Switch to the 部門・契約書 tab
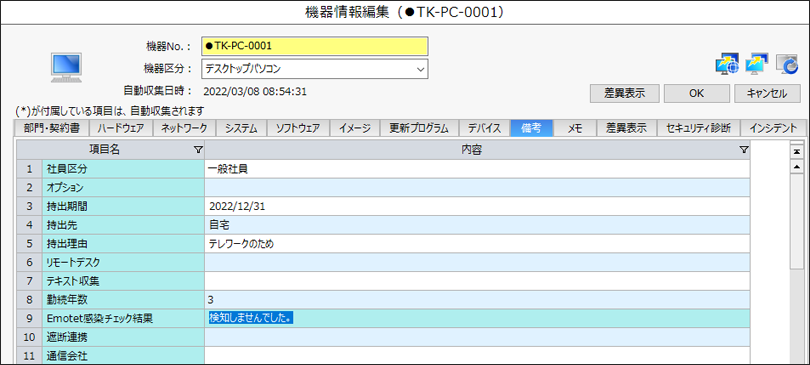 pos(52,128)
